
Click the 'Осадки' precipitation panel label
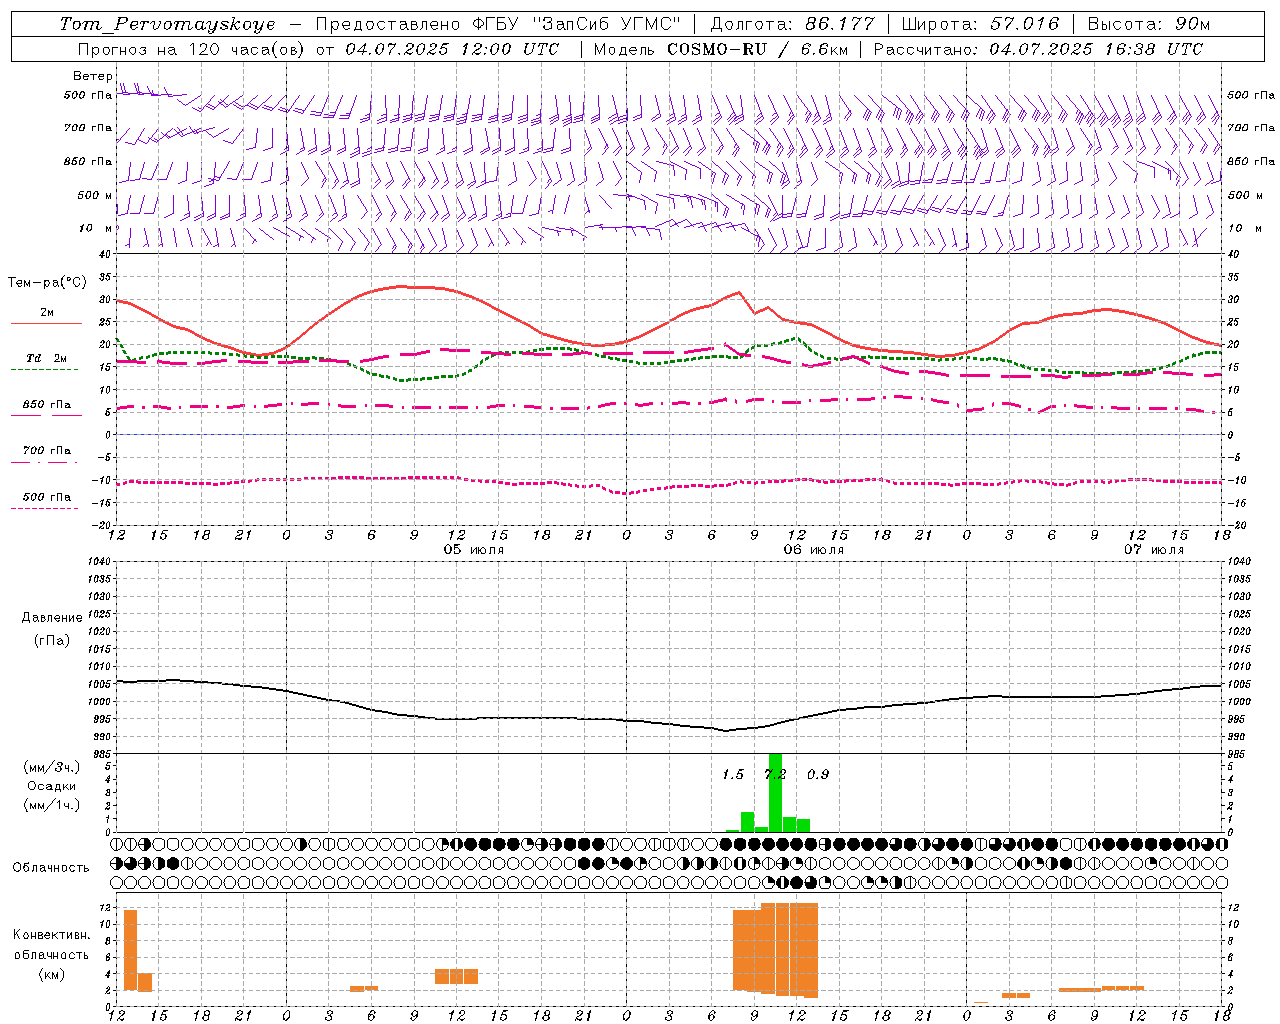pos(51,786)
